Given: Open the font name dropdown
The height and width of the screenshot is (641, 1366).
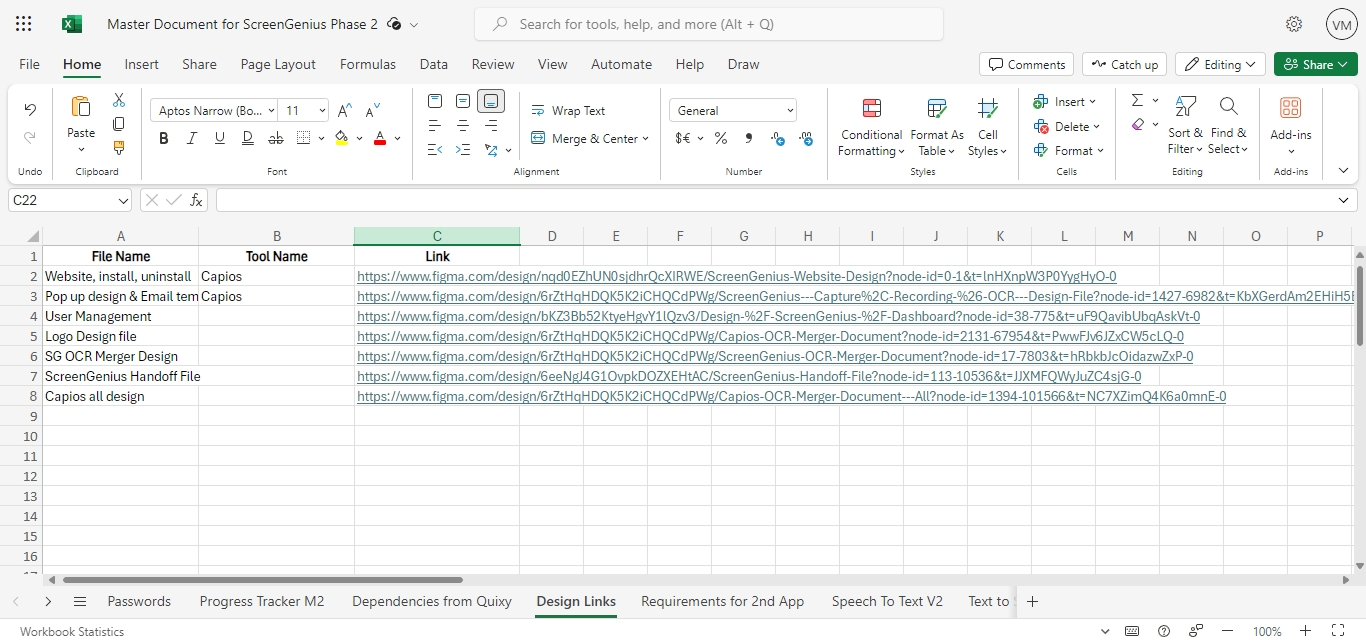Looking at the screenshot, I should click(271, 111).
